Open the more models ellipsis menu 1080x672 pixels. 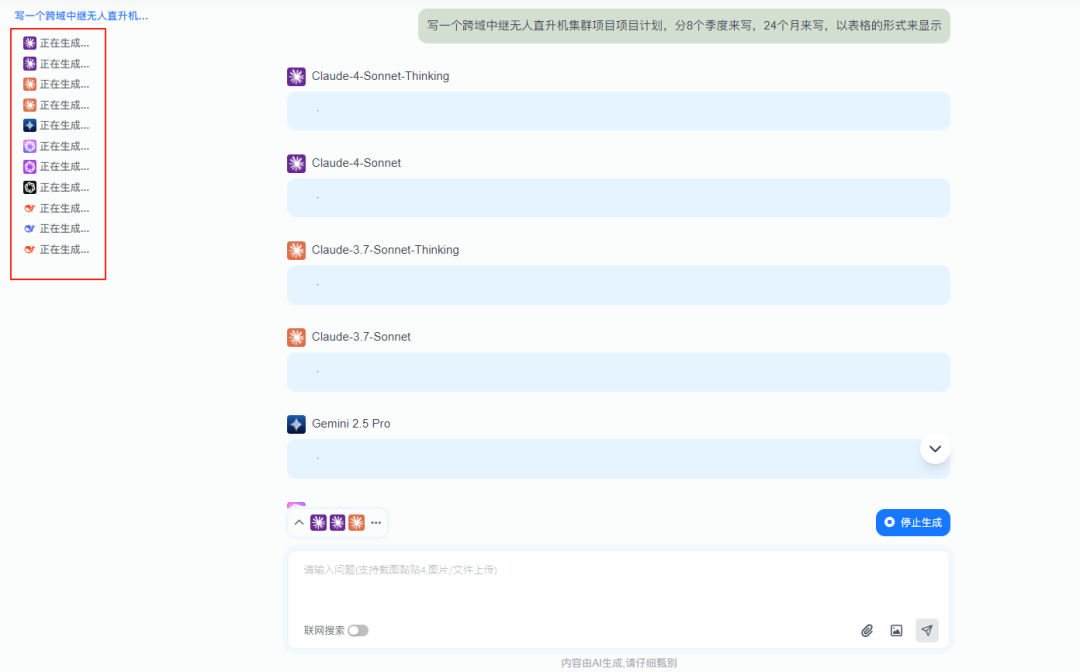coord(376,523)
